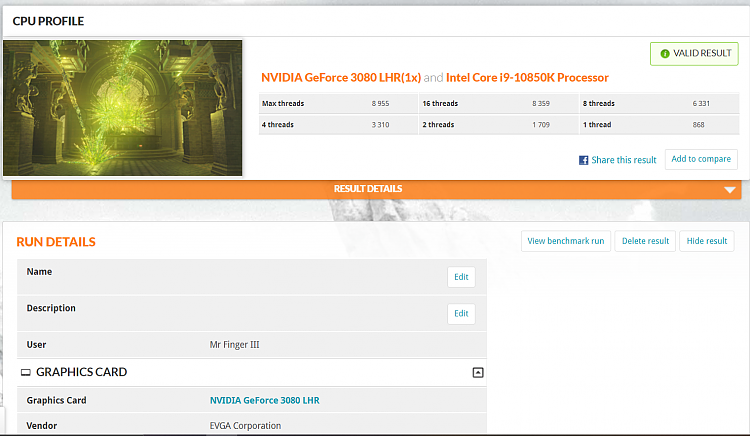The image size is (750, 436).
Task: Click the user name Mr Finger III
Action: [x=234, y=345]
